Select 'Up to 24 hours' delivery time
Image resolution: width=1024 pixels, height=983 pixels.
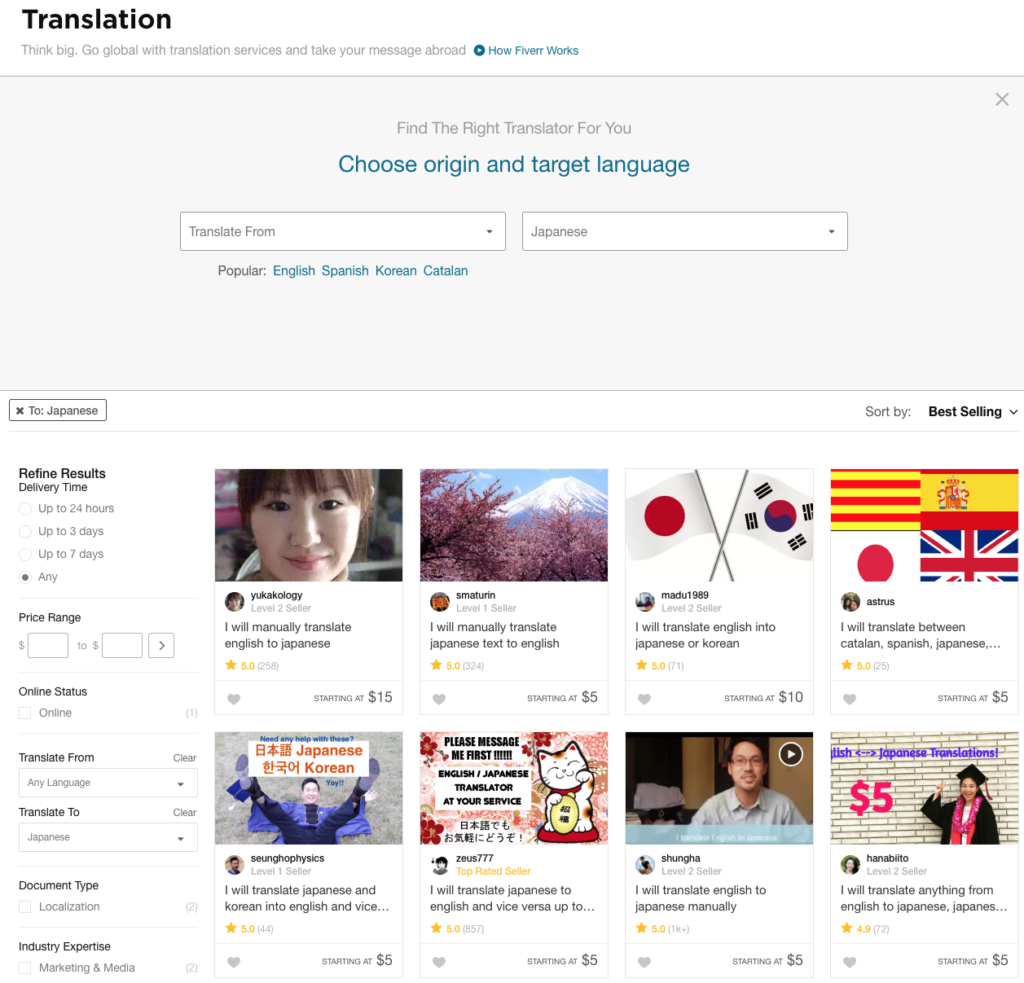(x=25, y=509)
